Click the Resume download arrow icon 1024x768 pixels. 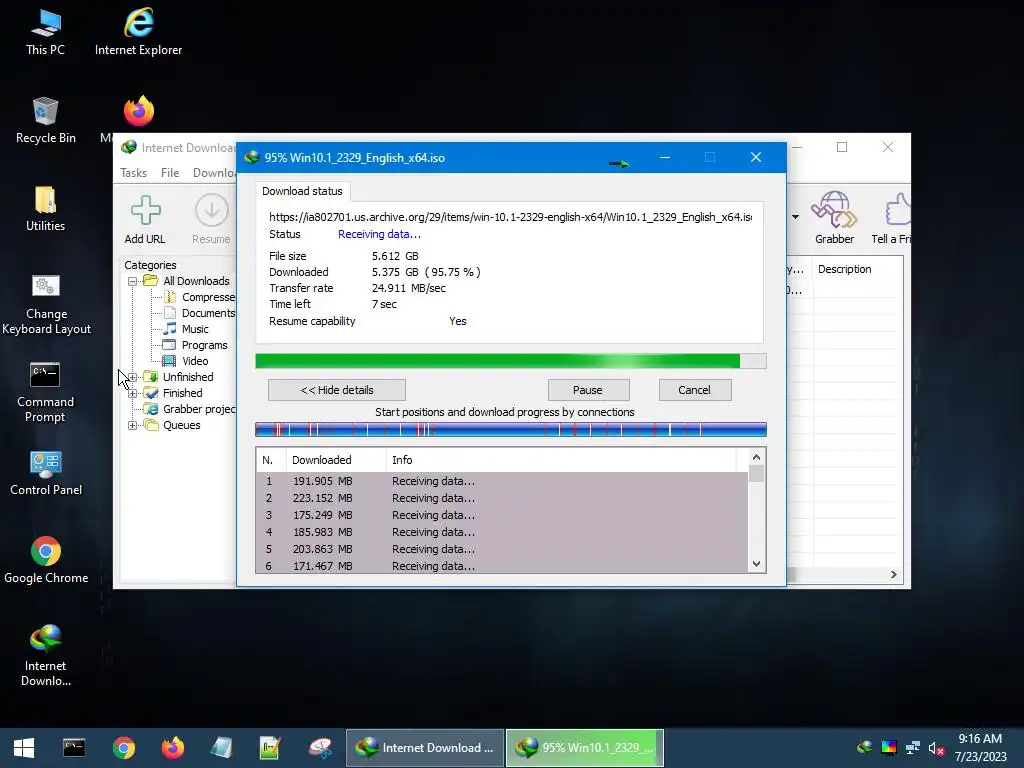[212, 210]
